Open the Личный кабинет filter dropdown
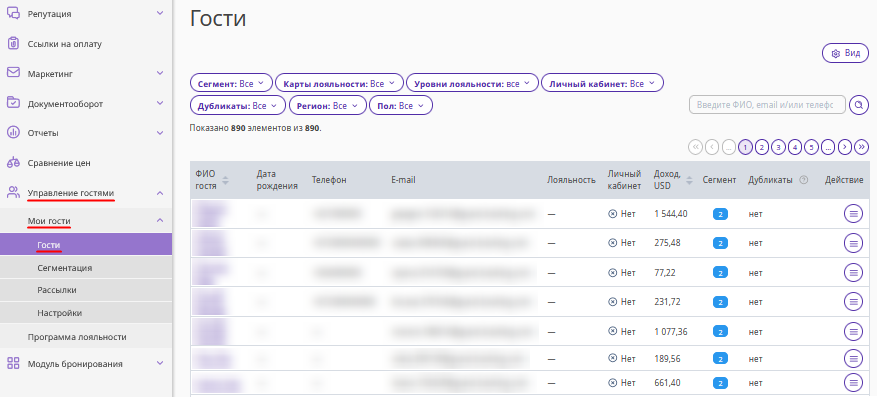The image size is (877, 397). (602, 83)
